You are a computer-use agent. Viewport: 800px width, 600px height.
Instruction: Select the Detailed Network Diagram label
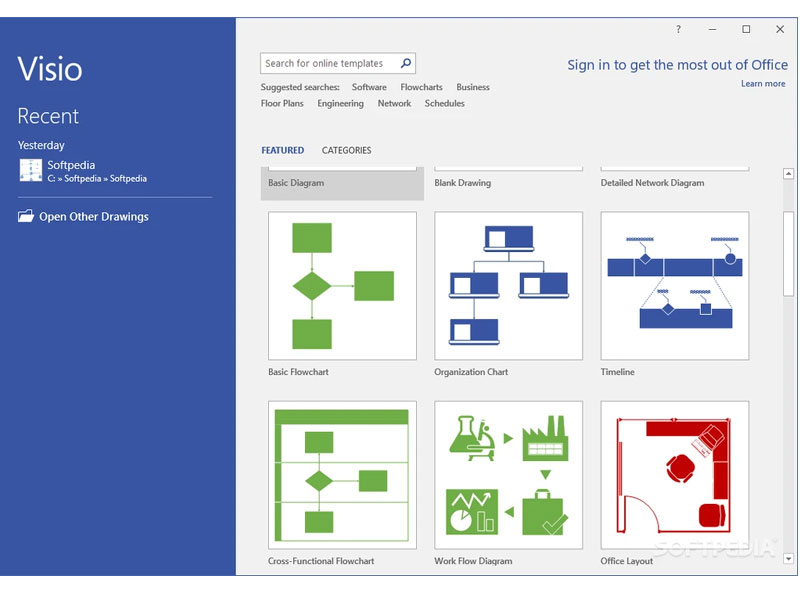pos(652,183)
